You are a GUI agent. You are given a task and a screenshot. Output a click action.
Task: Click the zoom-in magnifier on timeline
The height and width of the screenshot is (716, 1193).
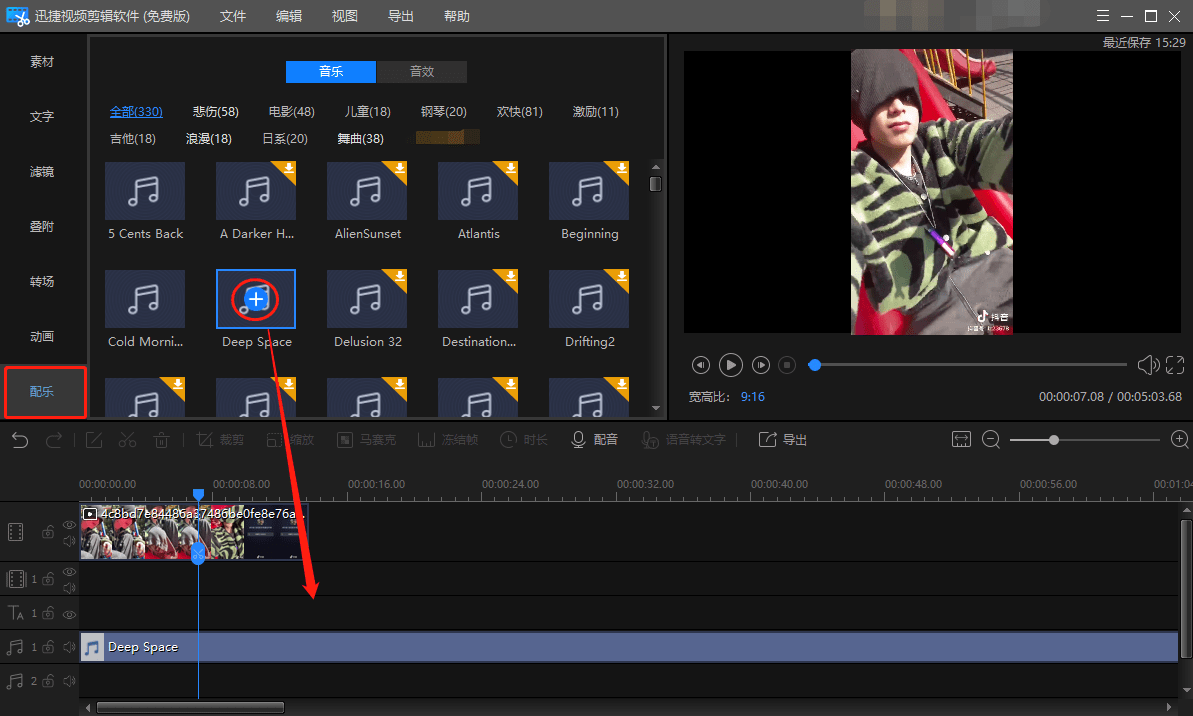1180,440
